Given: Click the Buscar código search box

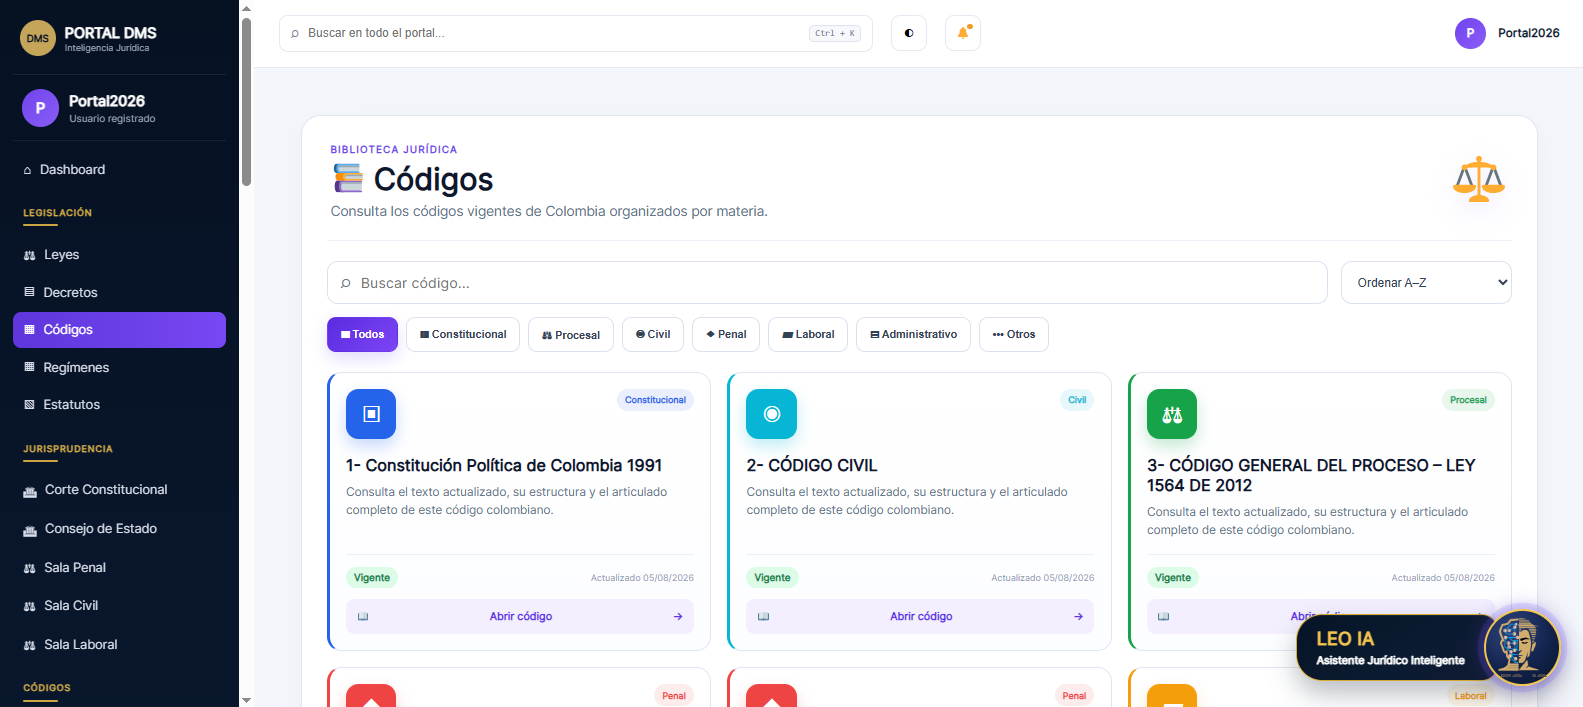Looking at the screenshot, I should pyautogui.click(x=827, y=283).
